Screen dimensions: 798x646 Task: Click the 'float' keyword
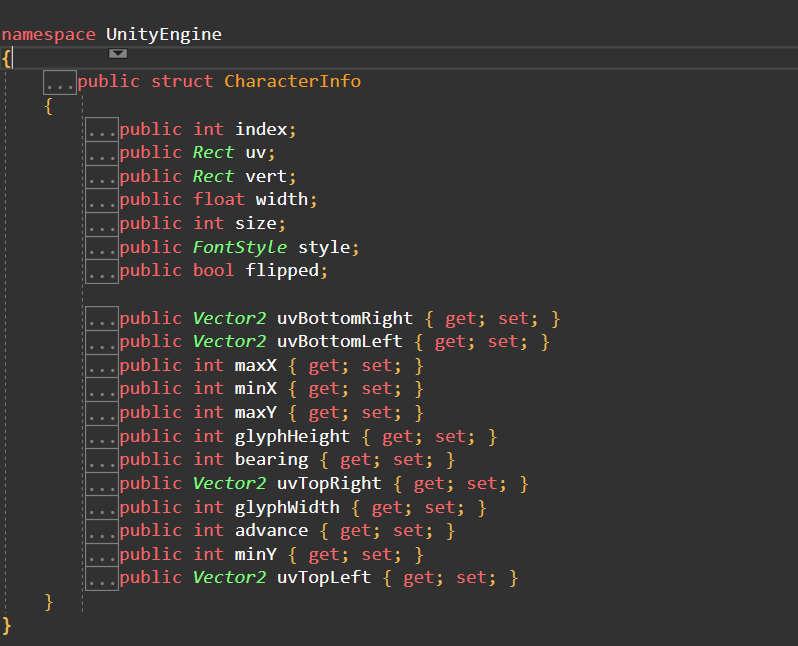[219, 200]
